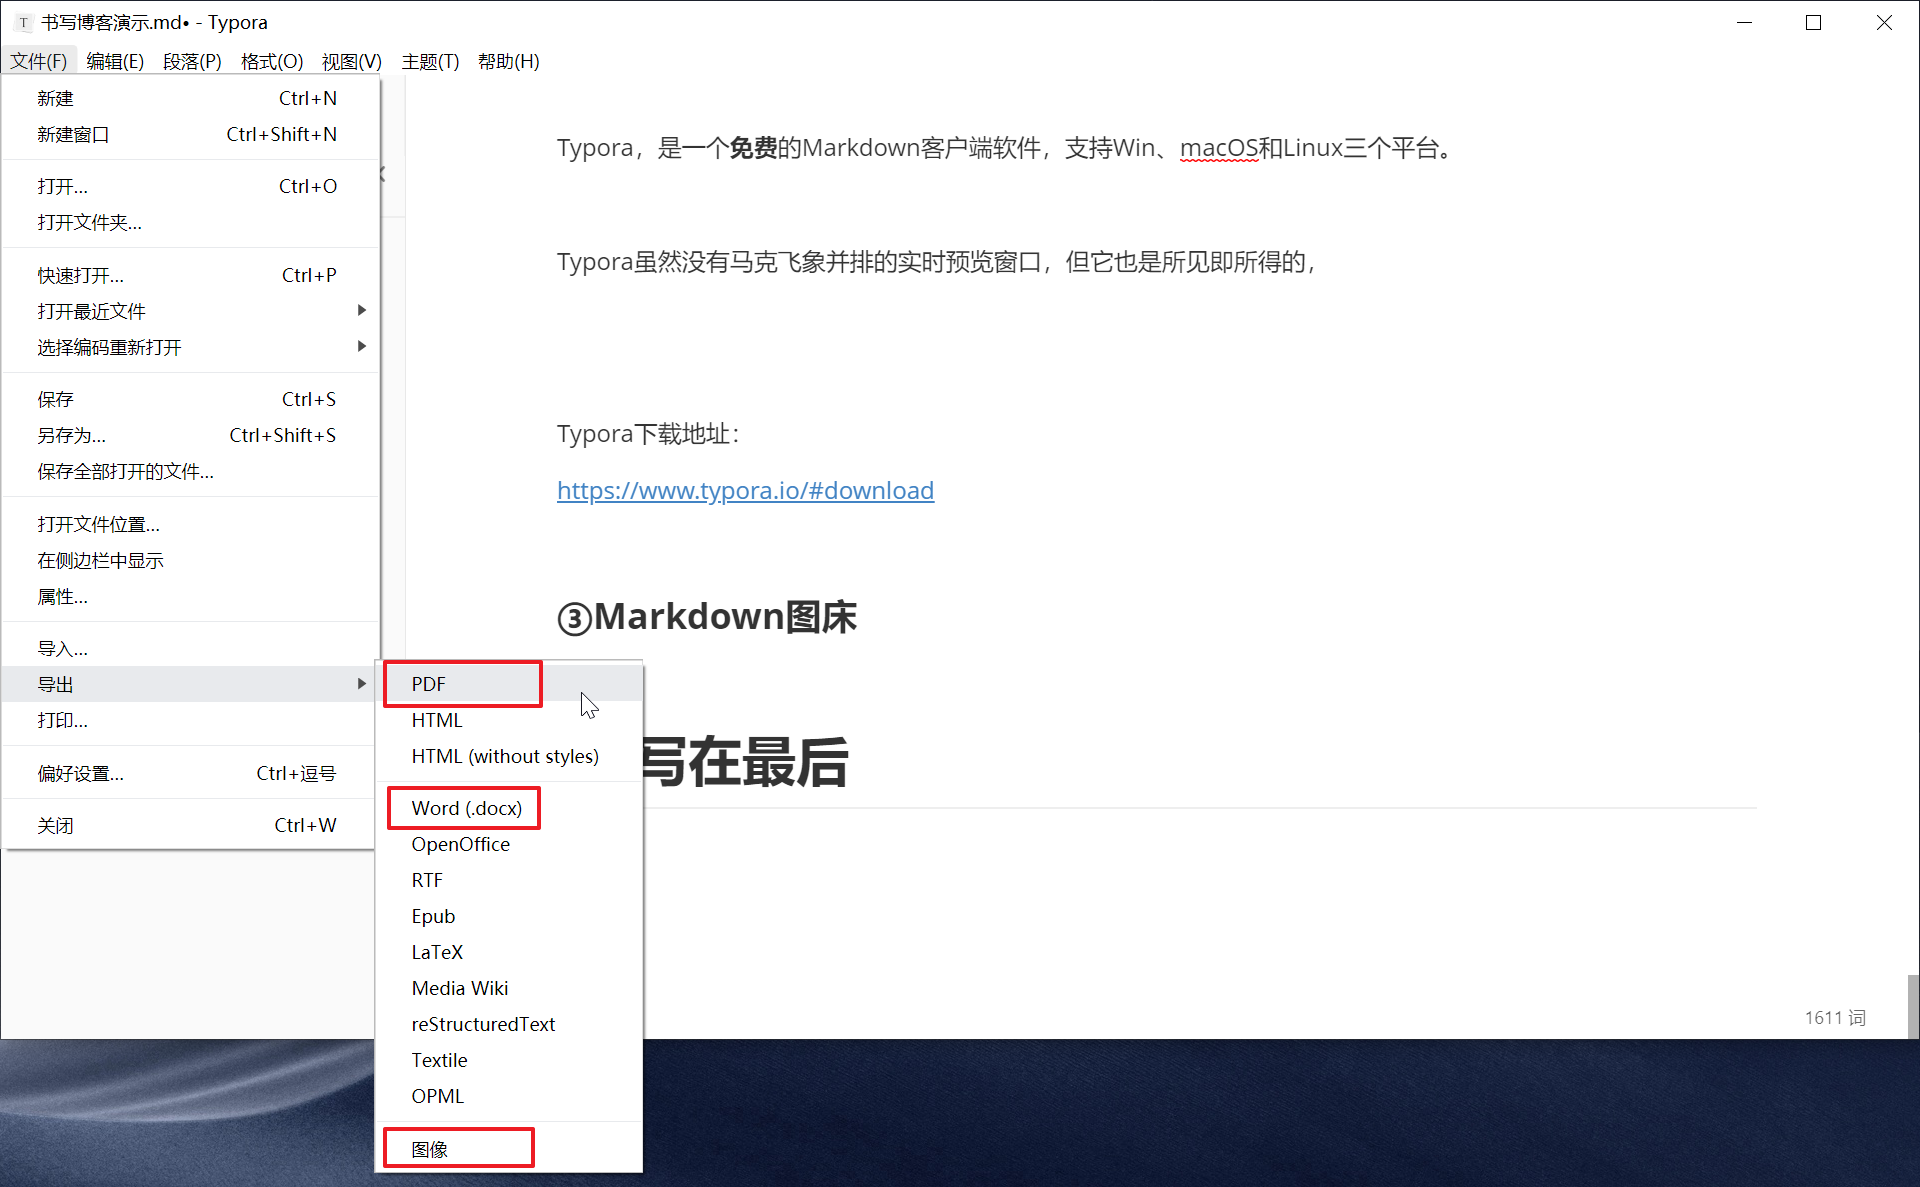Open the 主题(T) theme menu
Viewport: 1920px width, 1187px height.
point(430,62)
